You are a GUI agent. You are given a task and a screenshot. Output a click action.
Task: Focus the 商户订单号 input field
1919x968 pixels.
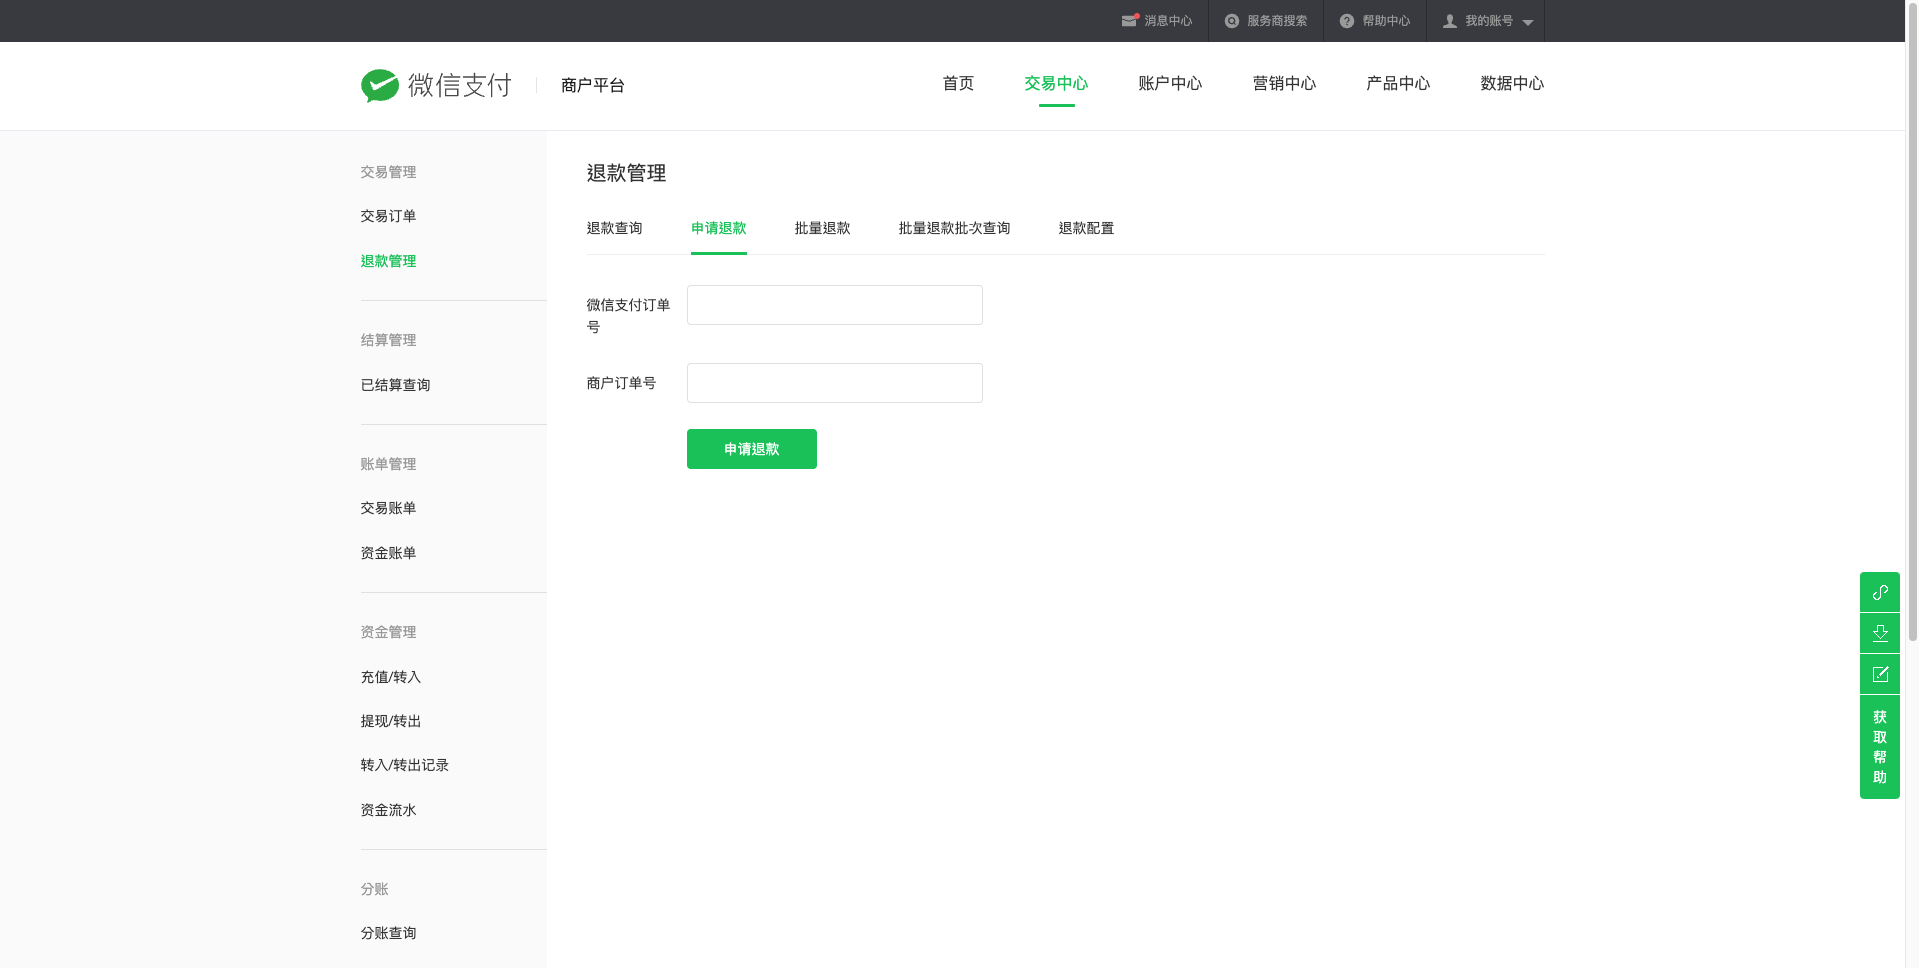coord(835,383)
